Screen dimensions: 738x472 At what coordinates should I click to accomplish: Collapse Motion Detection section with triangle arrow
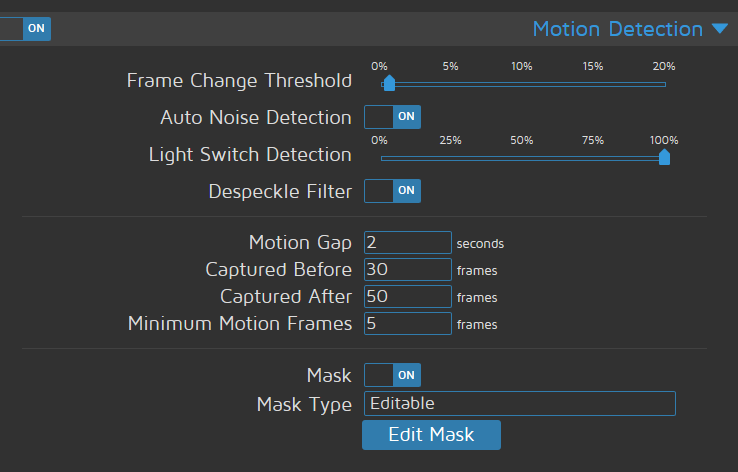click(720, 29)
